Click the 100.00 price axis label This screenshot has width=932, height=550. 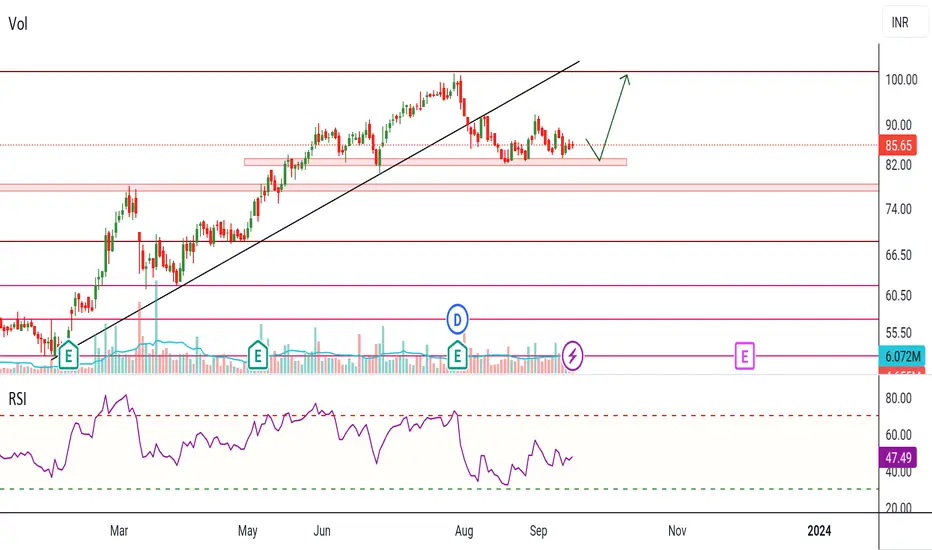click(901, 80)
